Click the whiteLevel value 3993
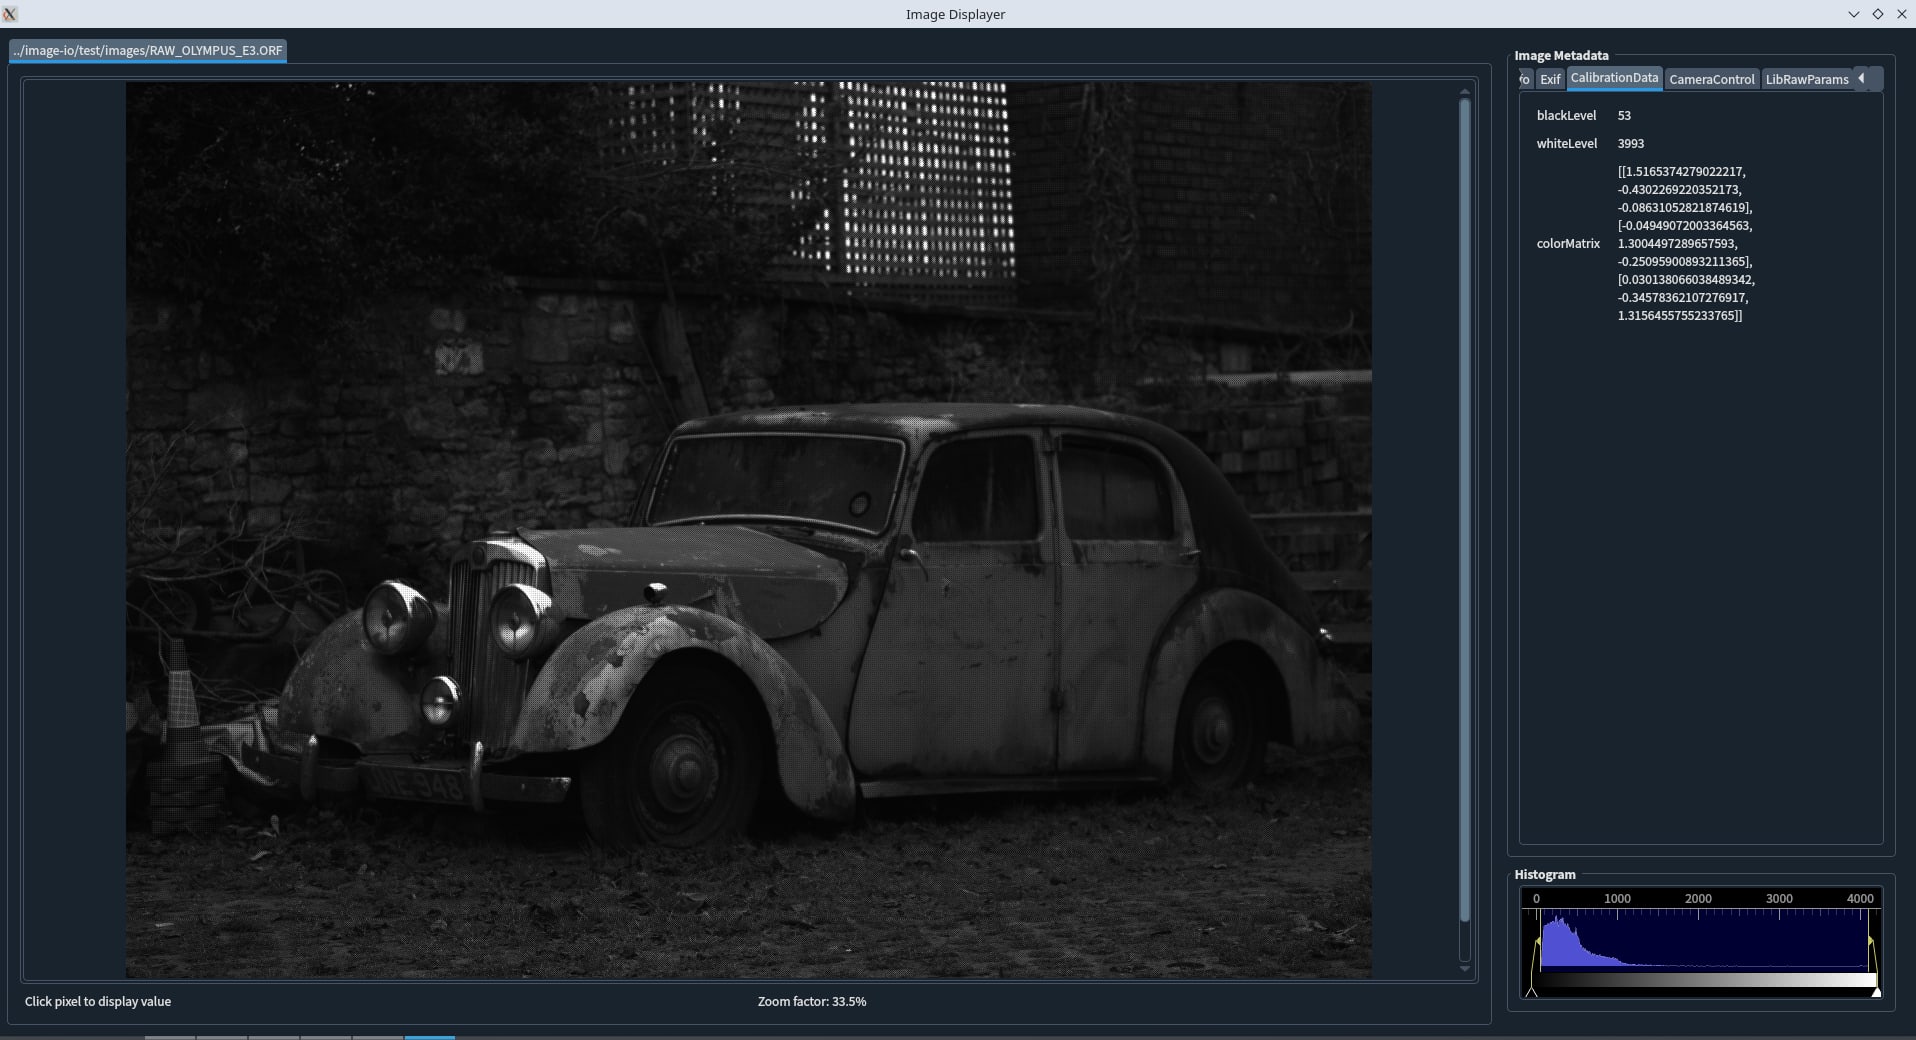 click(1630, 144)
